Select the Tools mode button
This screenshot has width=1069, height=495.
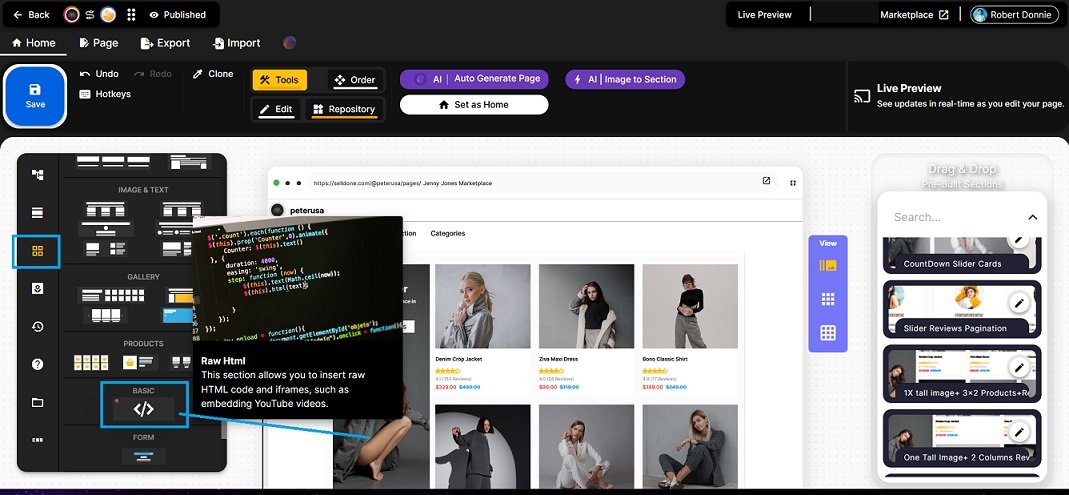[x=280, y=80]
